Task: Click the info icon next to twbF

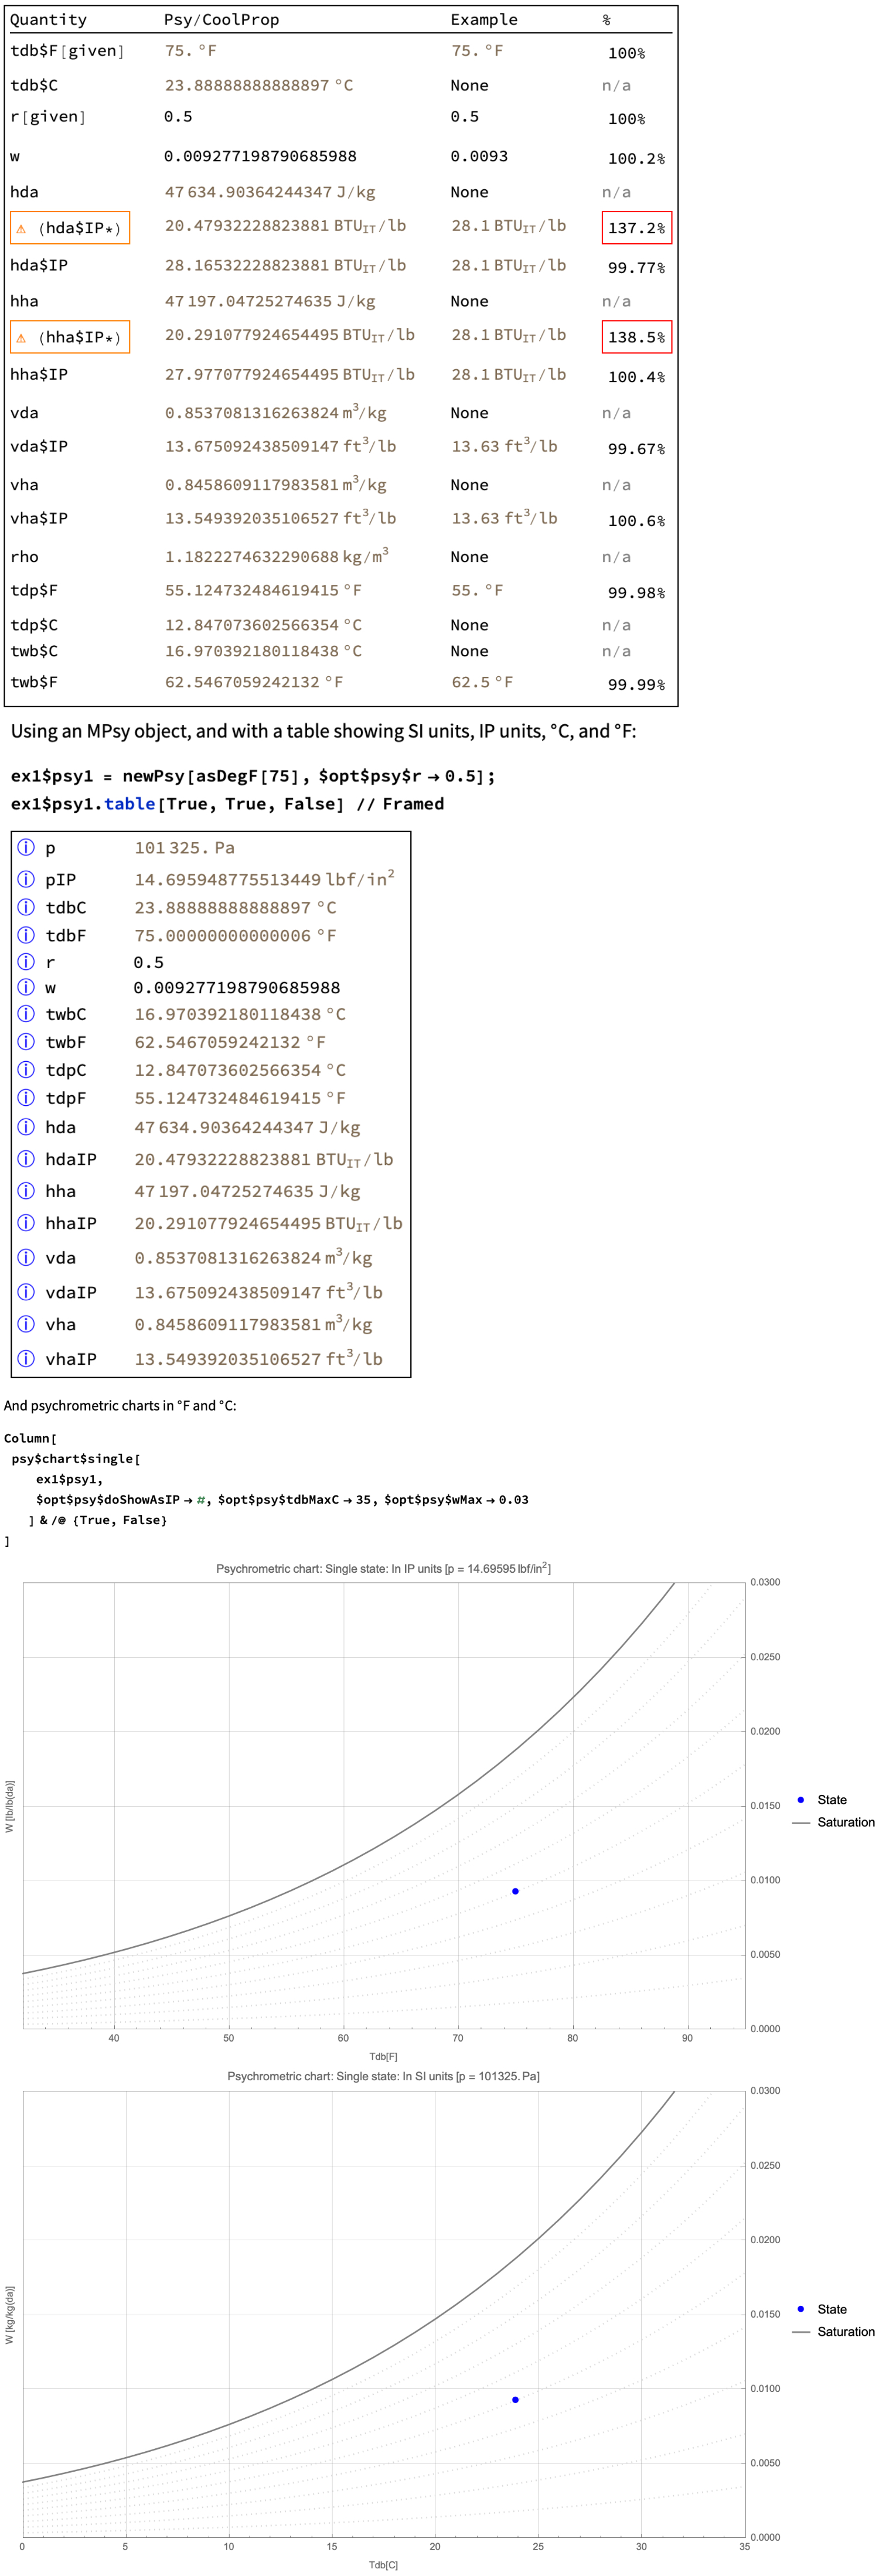Action: (x=26, y=1041)
